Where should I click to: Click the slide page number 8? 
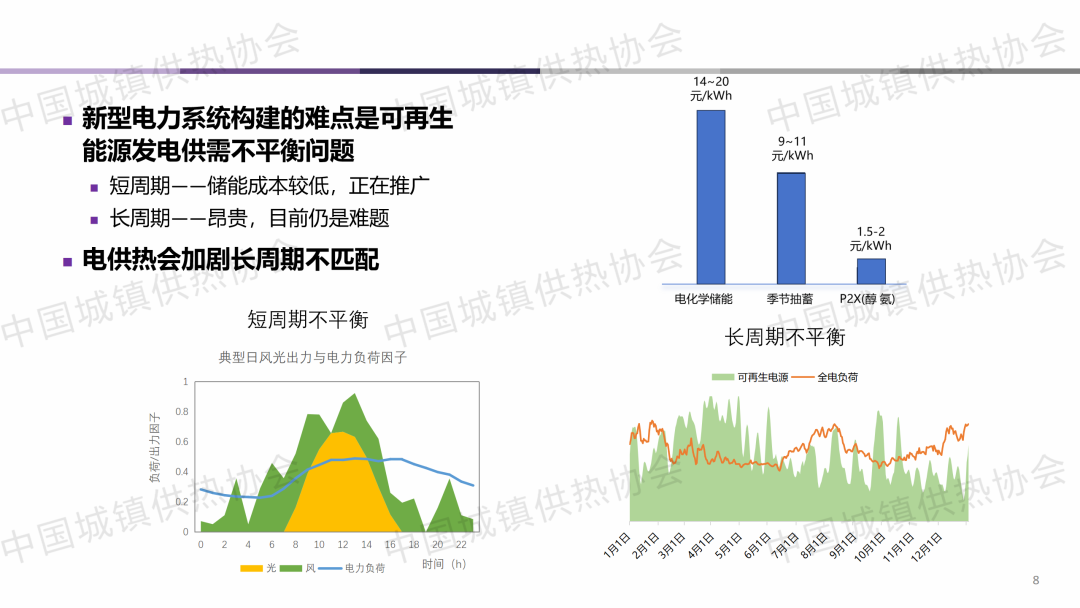tap(1036, 581)
